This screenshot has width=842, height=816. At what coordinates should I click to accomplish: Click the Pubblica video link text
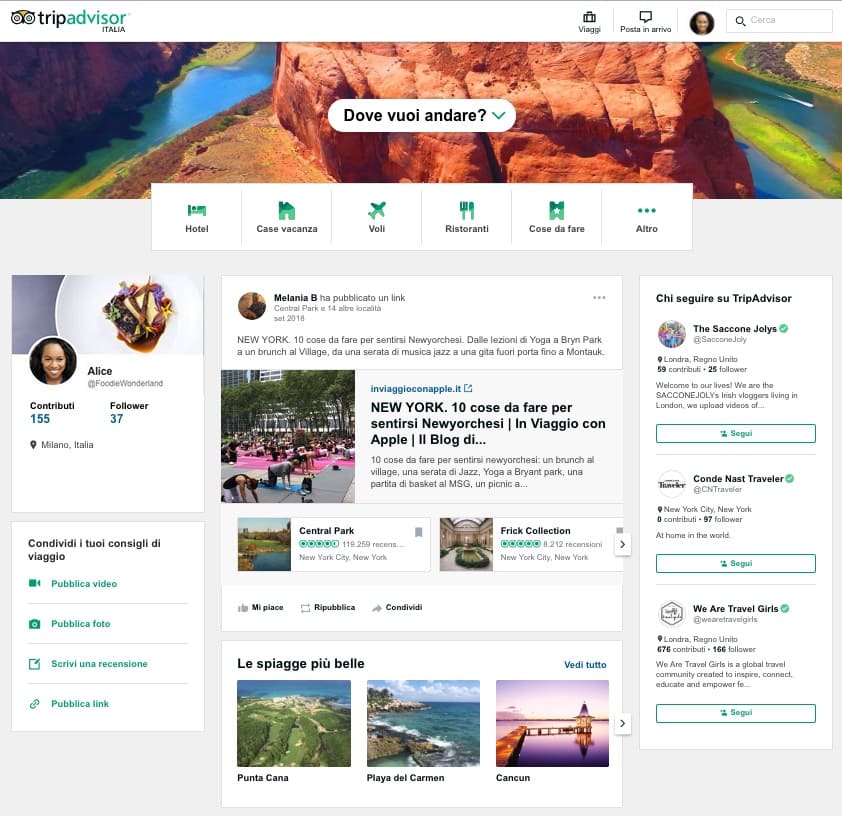click(x=84, y=584)
